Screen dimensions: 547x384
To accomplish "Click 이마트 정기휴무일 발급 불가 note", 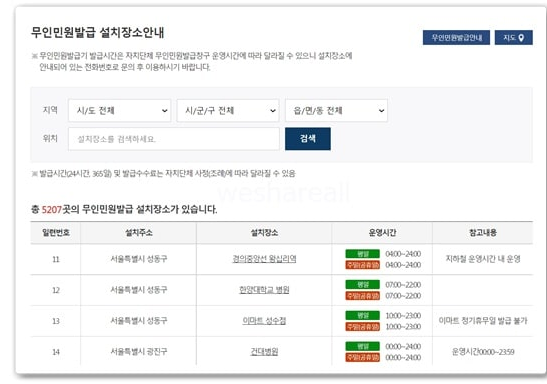I will [483, 321].
